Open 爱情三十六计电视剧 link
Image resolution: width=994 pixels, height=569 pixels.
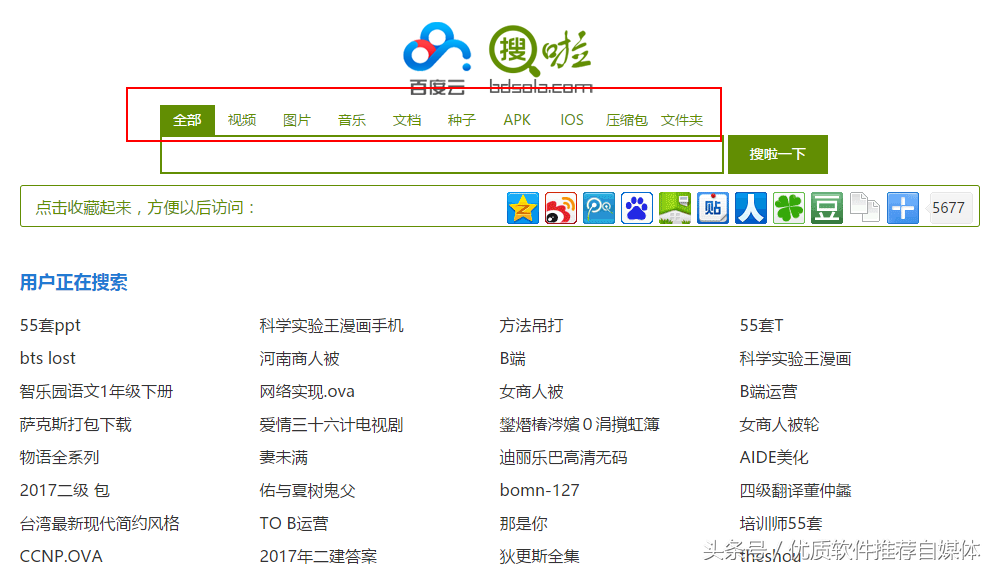[x=331, y=425]
